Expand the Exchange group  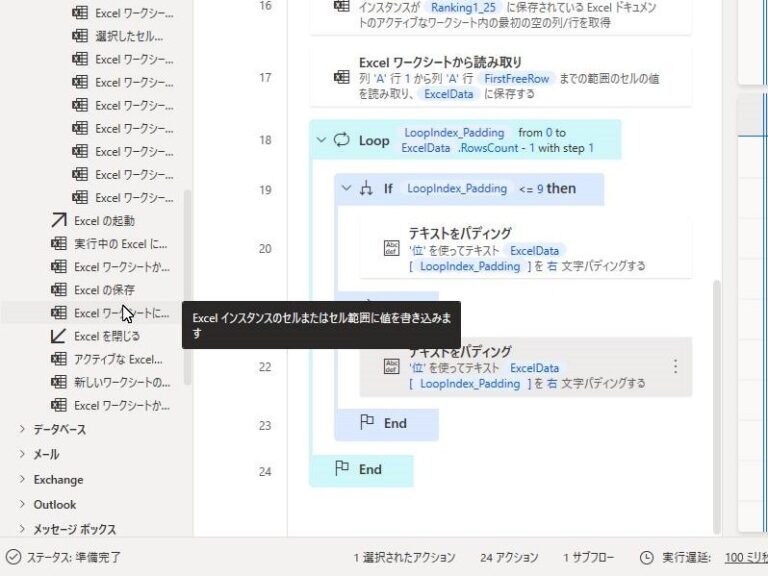[22, 479]
